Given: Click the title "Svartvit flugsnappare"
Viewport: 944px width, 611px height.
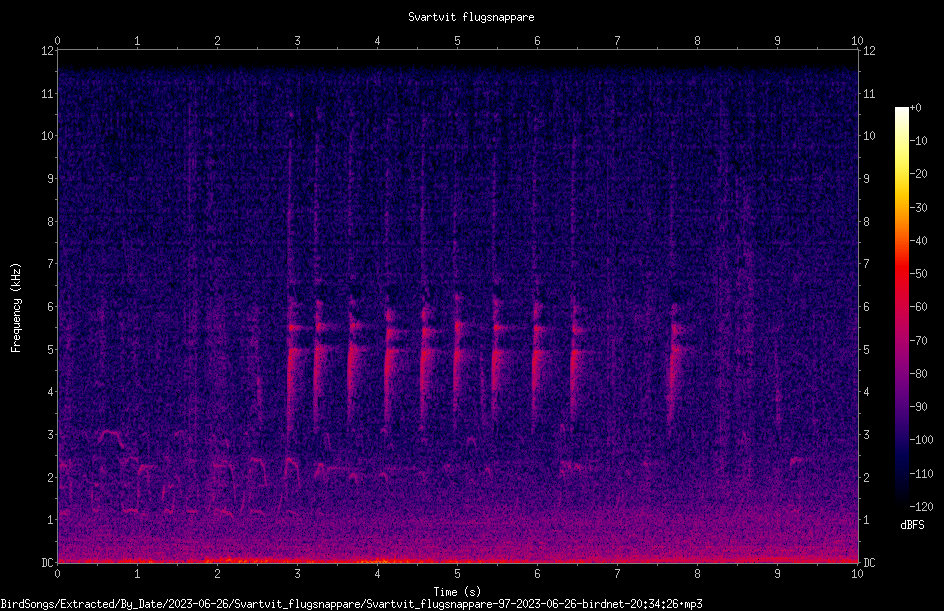Looking at the screenshot, I should click(471, 17).
